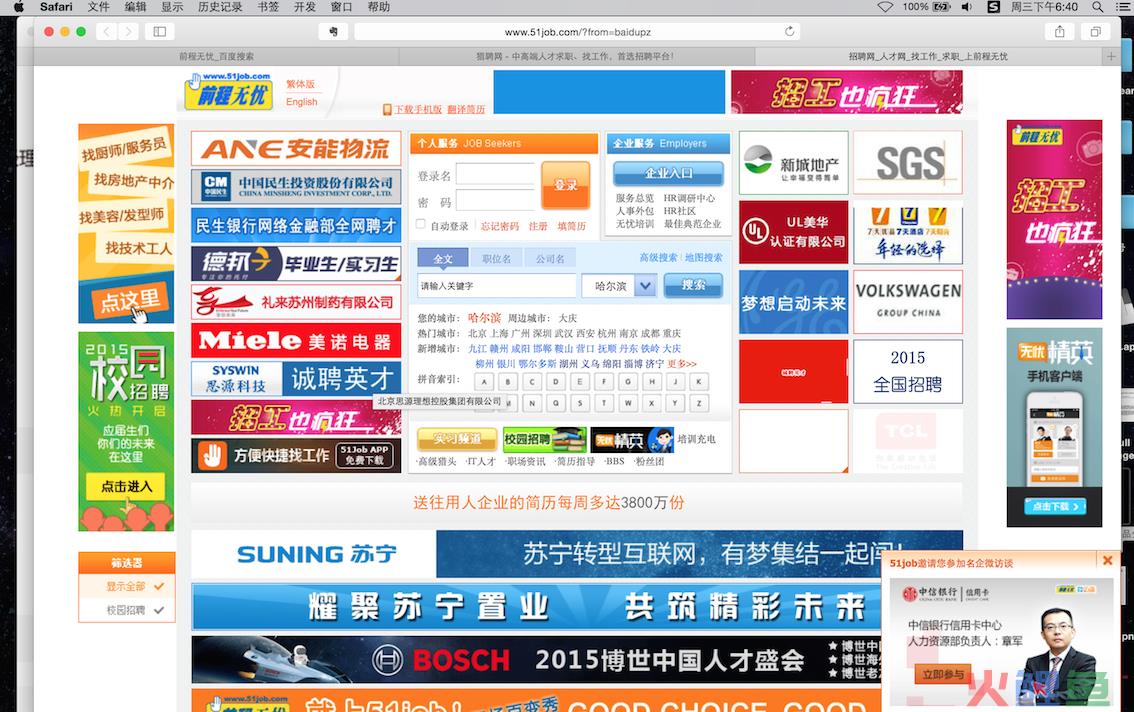
Task: Switch to English language link
Action: pyautogui.click(x=302, y=102)
